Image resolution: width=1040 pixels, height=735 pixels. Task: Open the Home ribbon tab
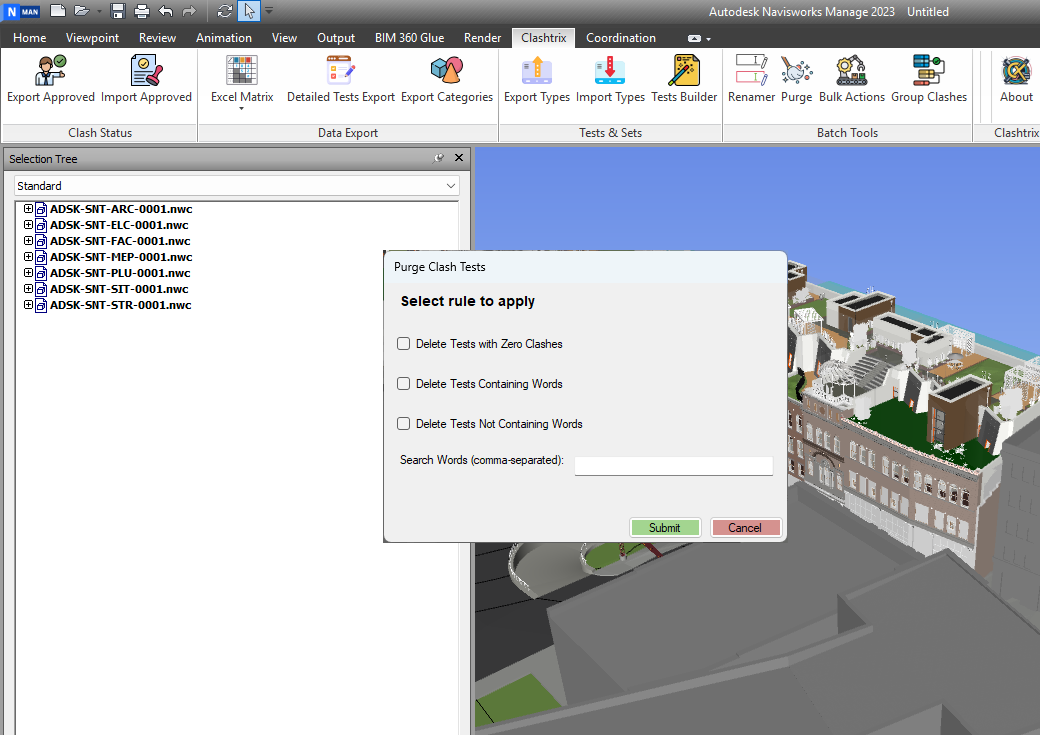click(29, 38)
